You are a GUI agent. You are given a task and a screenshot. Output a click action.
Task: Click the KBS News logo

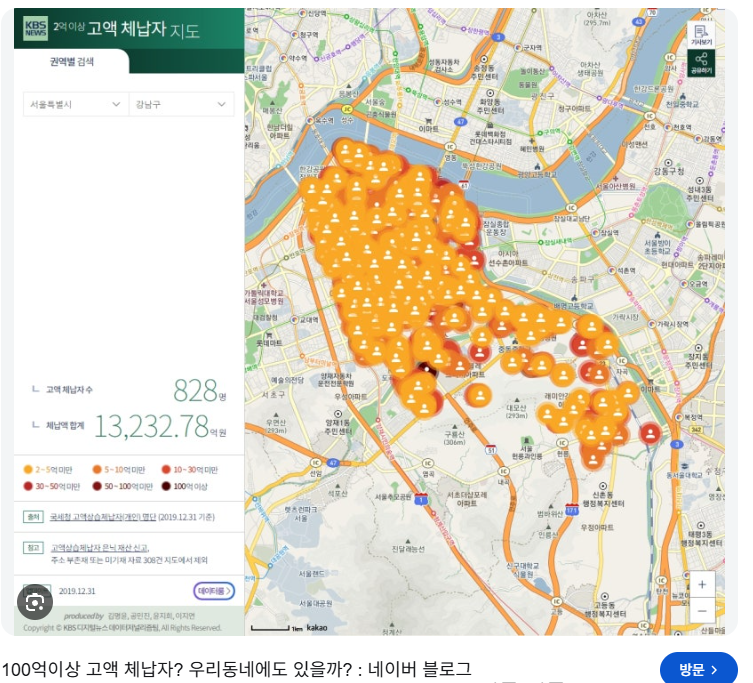click(36, 28)
